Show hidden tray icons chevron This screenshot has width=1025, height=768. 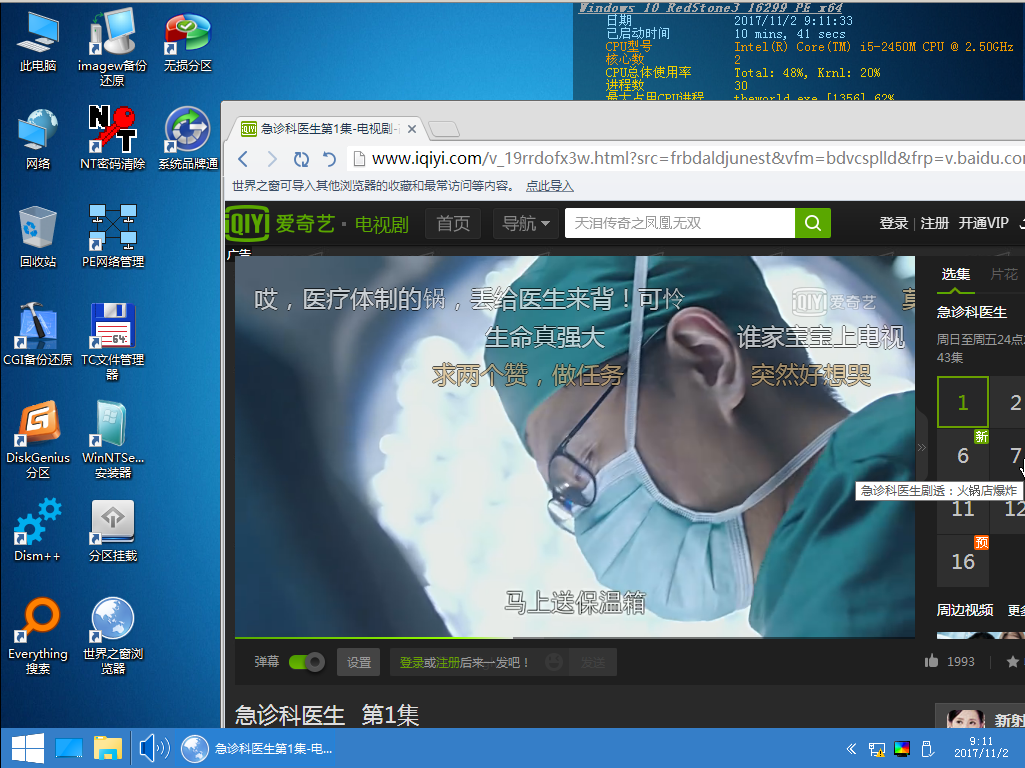pyautogui.click(x=851, y=748)
